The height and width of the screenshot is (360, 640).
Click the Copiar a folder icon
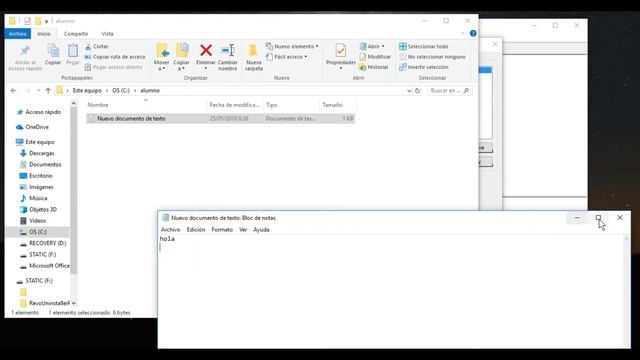[182, 51]
